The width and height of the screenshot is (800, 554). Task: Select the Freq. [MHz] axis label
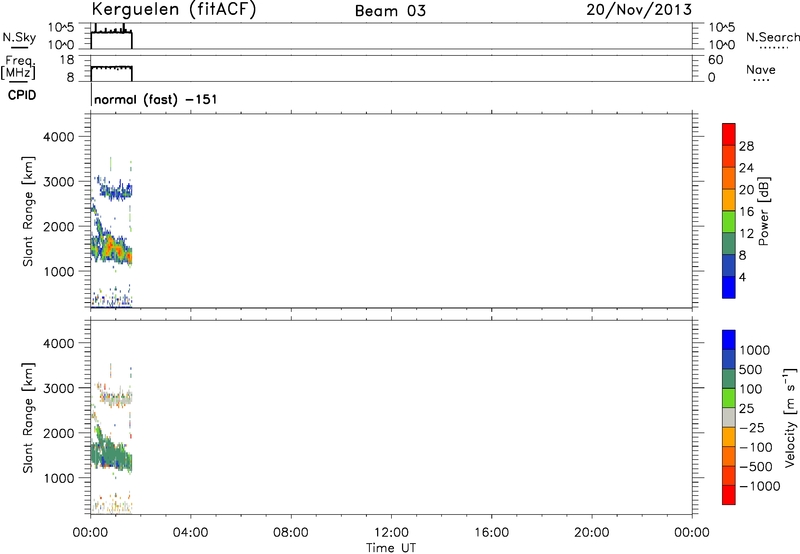tap(18, 67)
